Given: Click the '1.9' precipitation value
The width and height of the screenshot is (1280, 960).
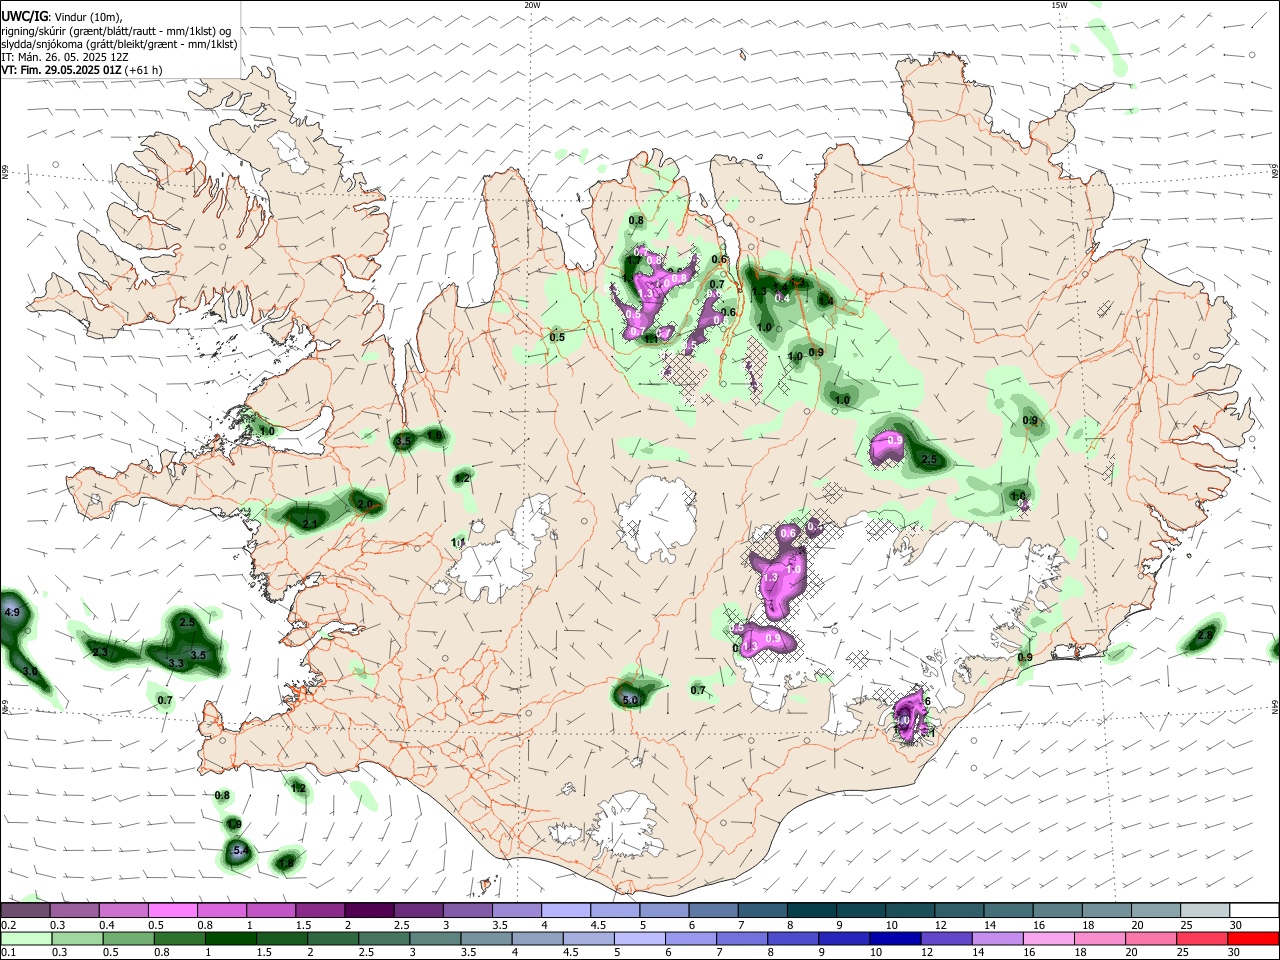Looking at the screenshot, I should 234,823.
